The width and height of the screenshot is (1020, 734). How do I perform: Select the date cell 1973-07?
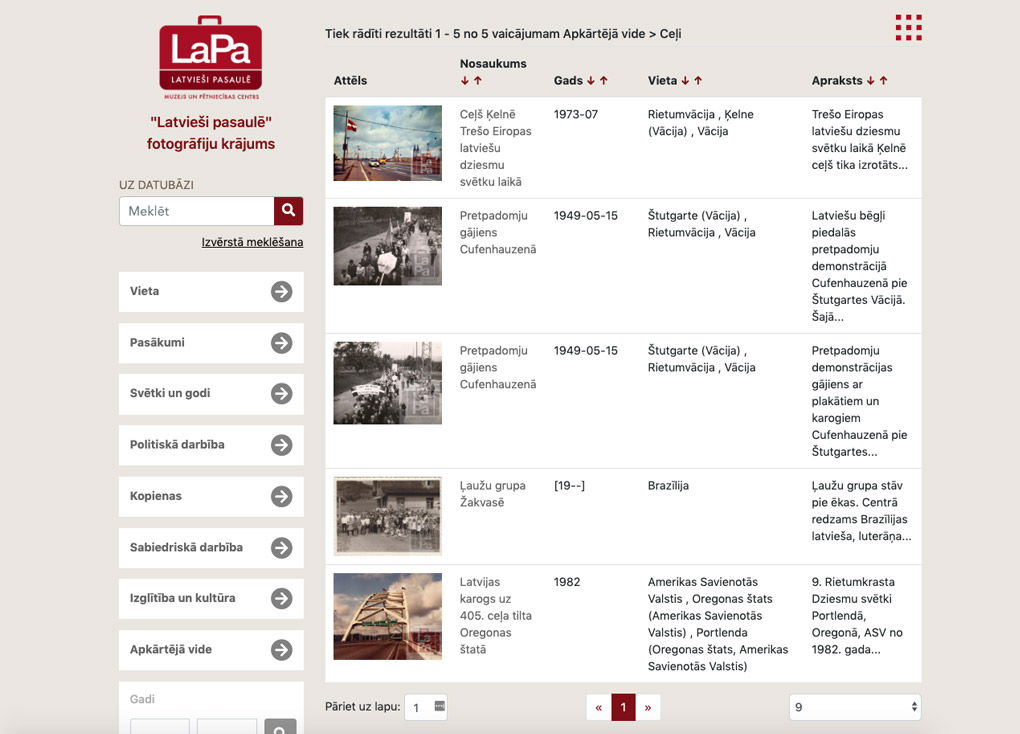(576, 114)
